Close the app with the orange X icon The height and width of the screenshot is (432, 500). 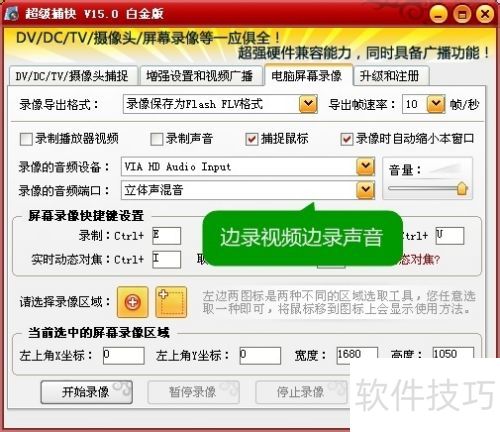click(485, 14)
